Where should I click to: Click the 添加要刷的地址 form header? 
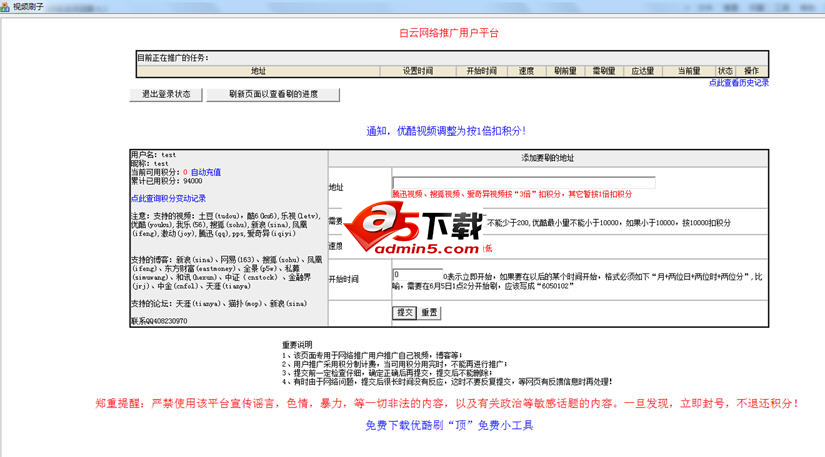coord(548,158)
